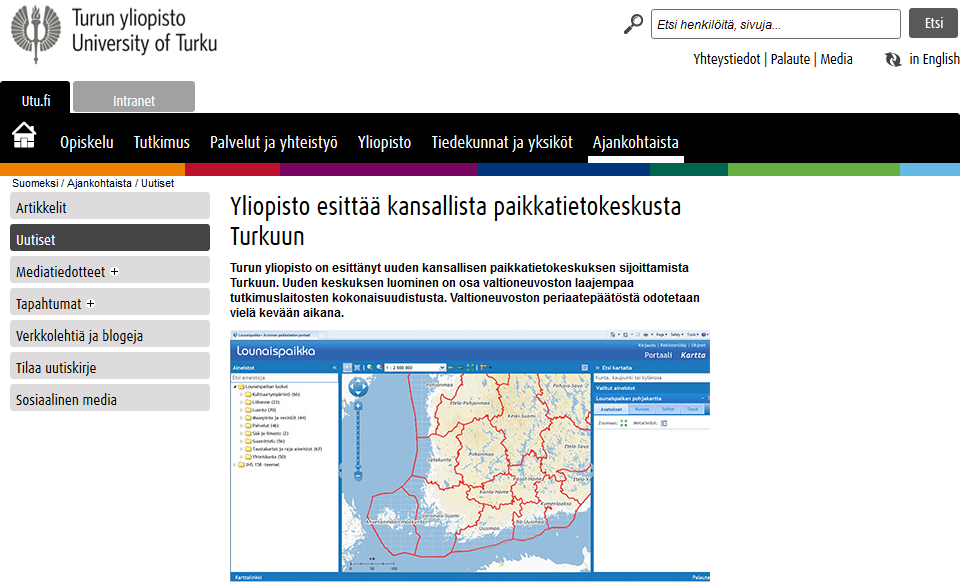This screenshot has height=586, width=961.
Task: Expand the Tapahtumat submenu plus icon
Action: (91, 303)
